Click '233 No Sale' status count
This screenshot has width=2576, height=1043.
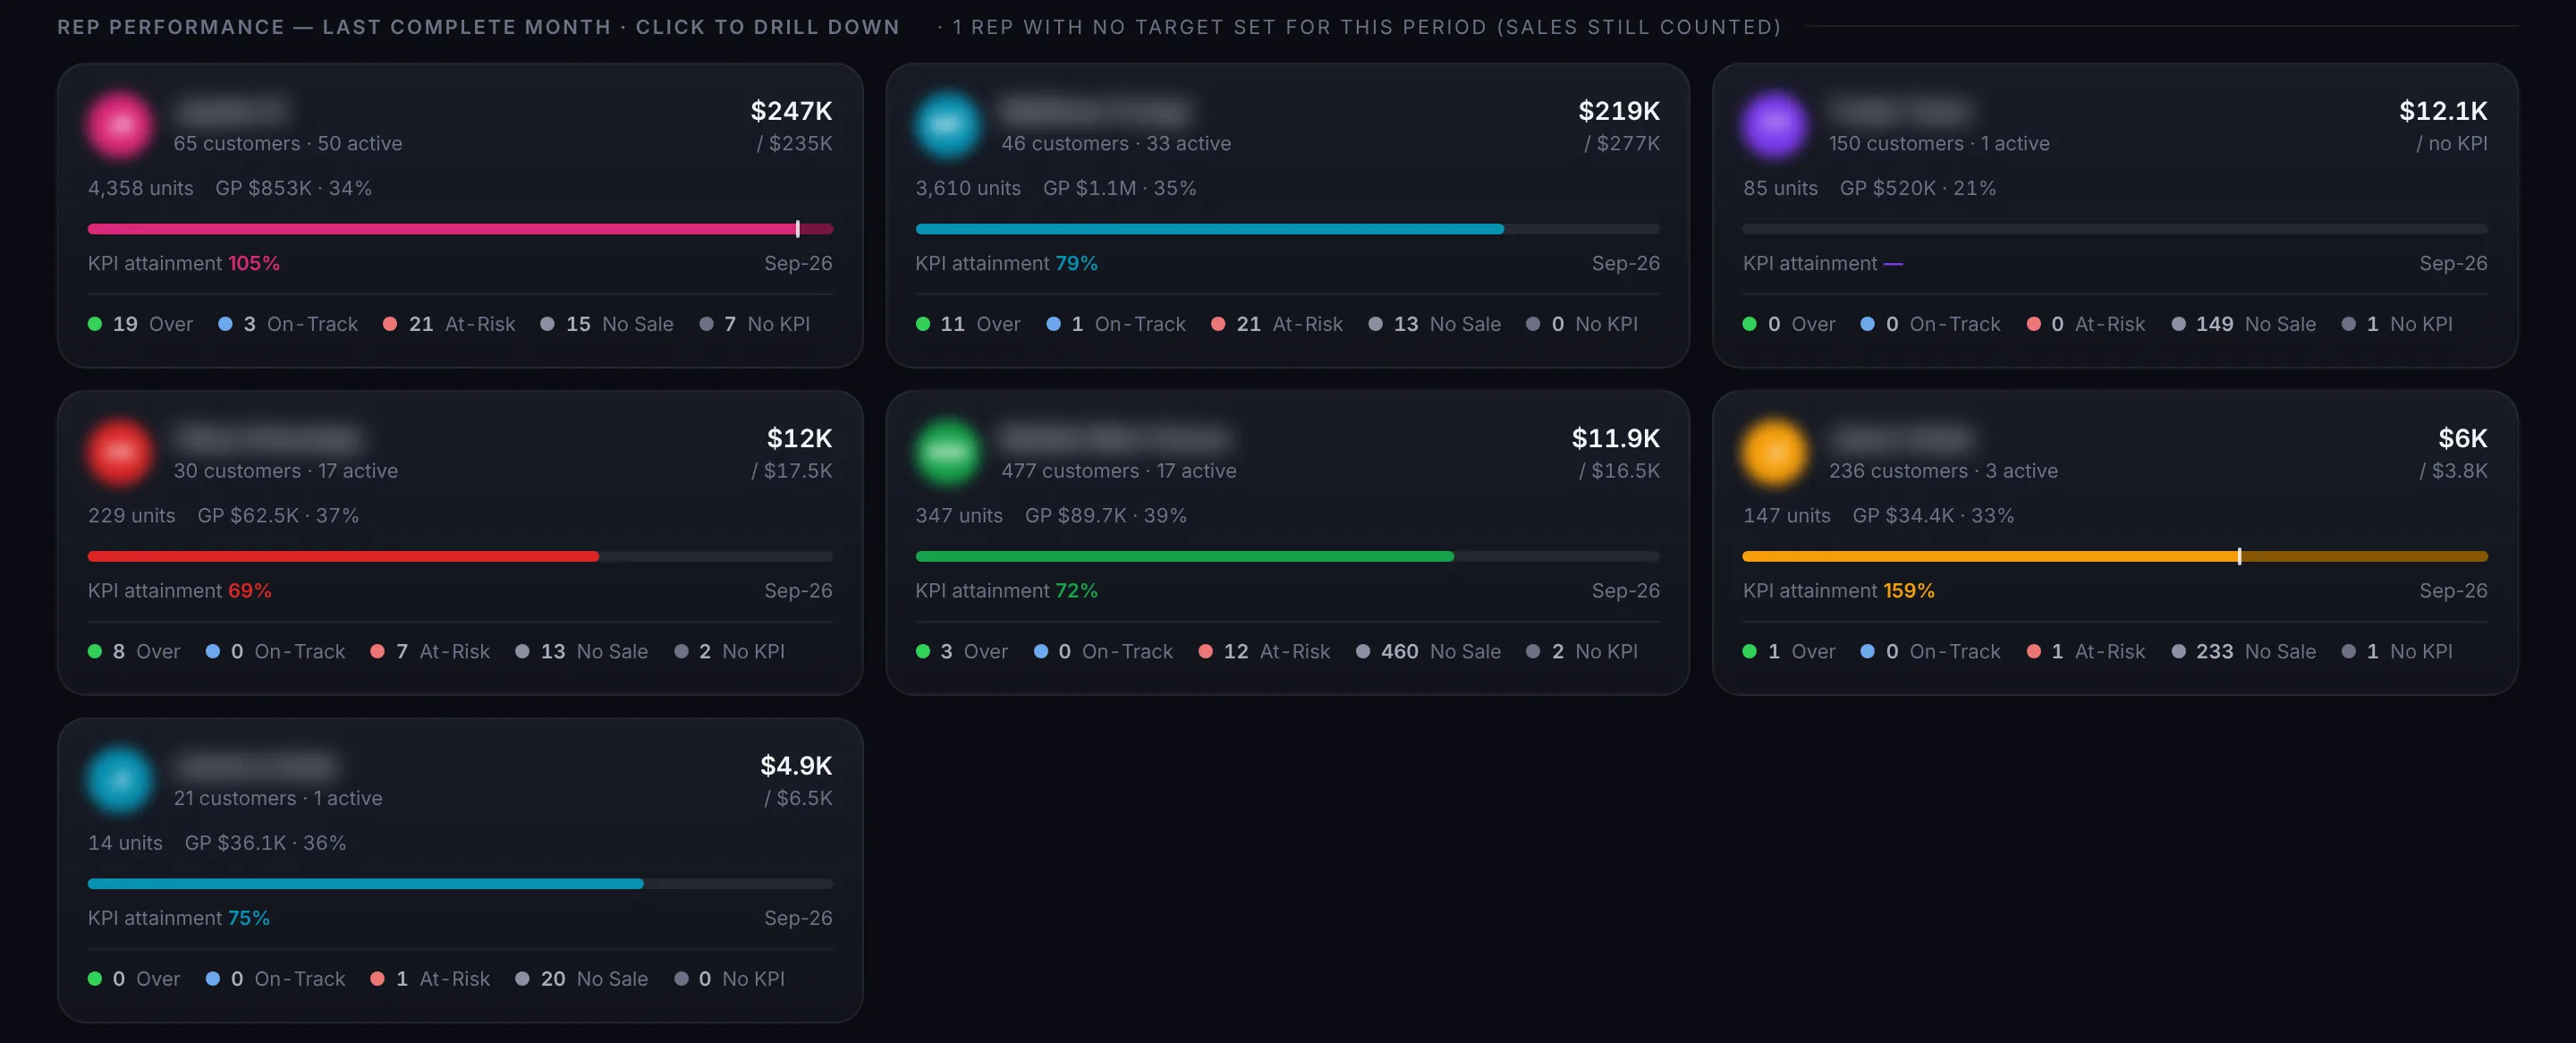pos(2243,651)
